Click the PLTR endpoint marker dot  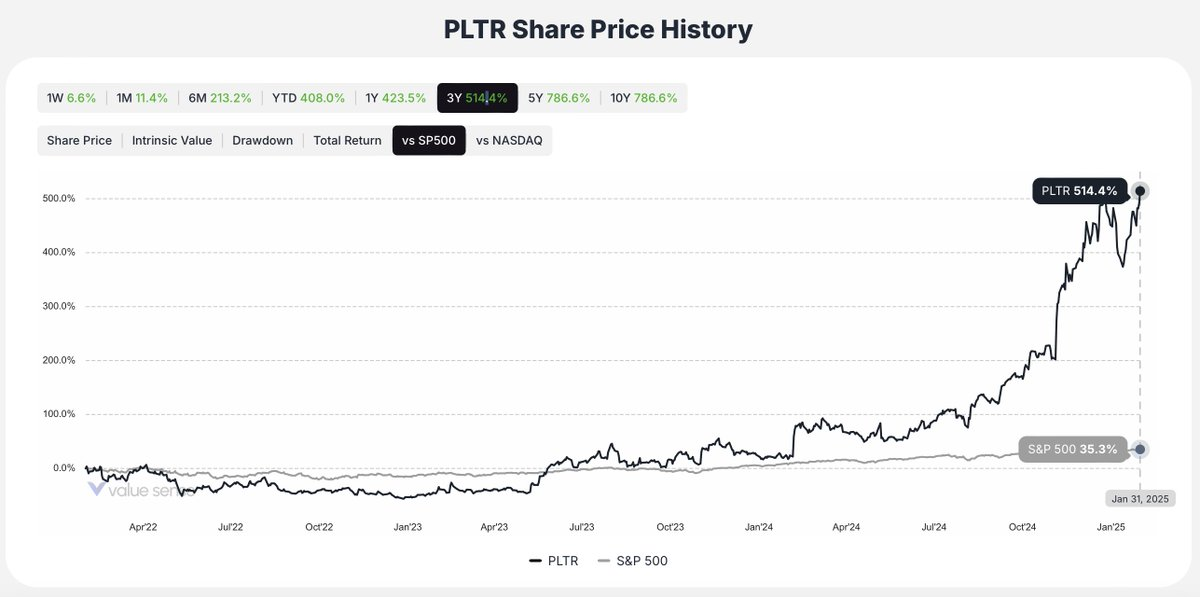1140,190
